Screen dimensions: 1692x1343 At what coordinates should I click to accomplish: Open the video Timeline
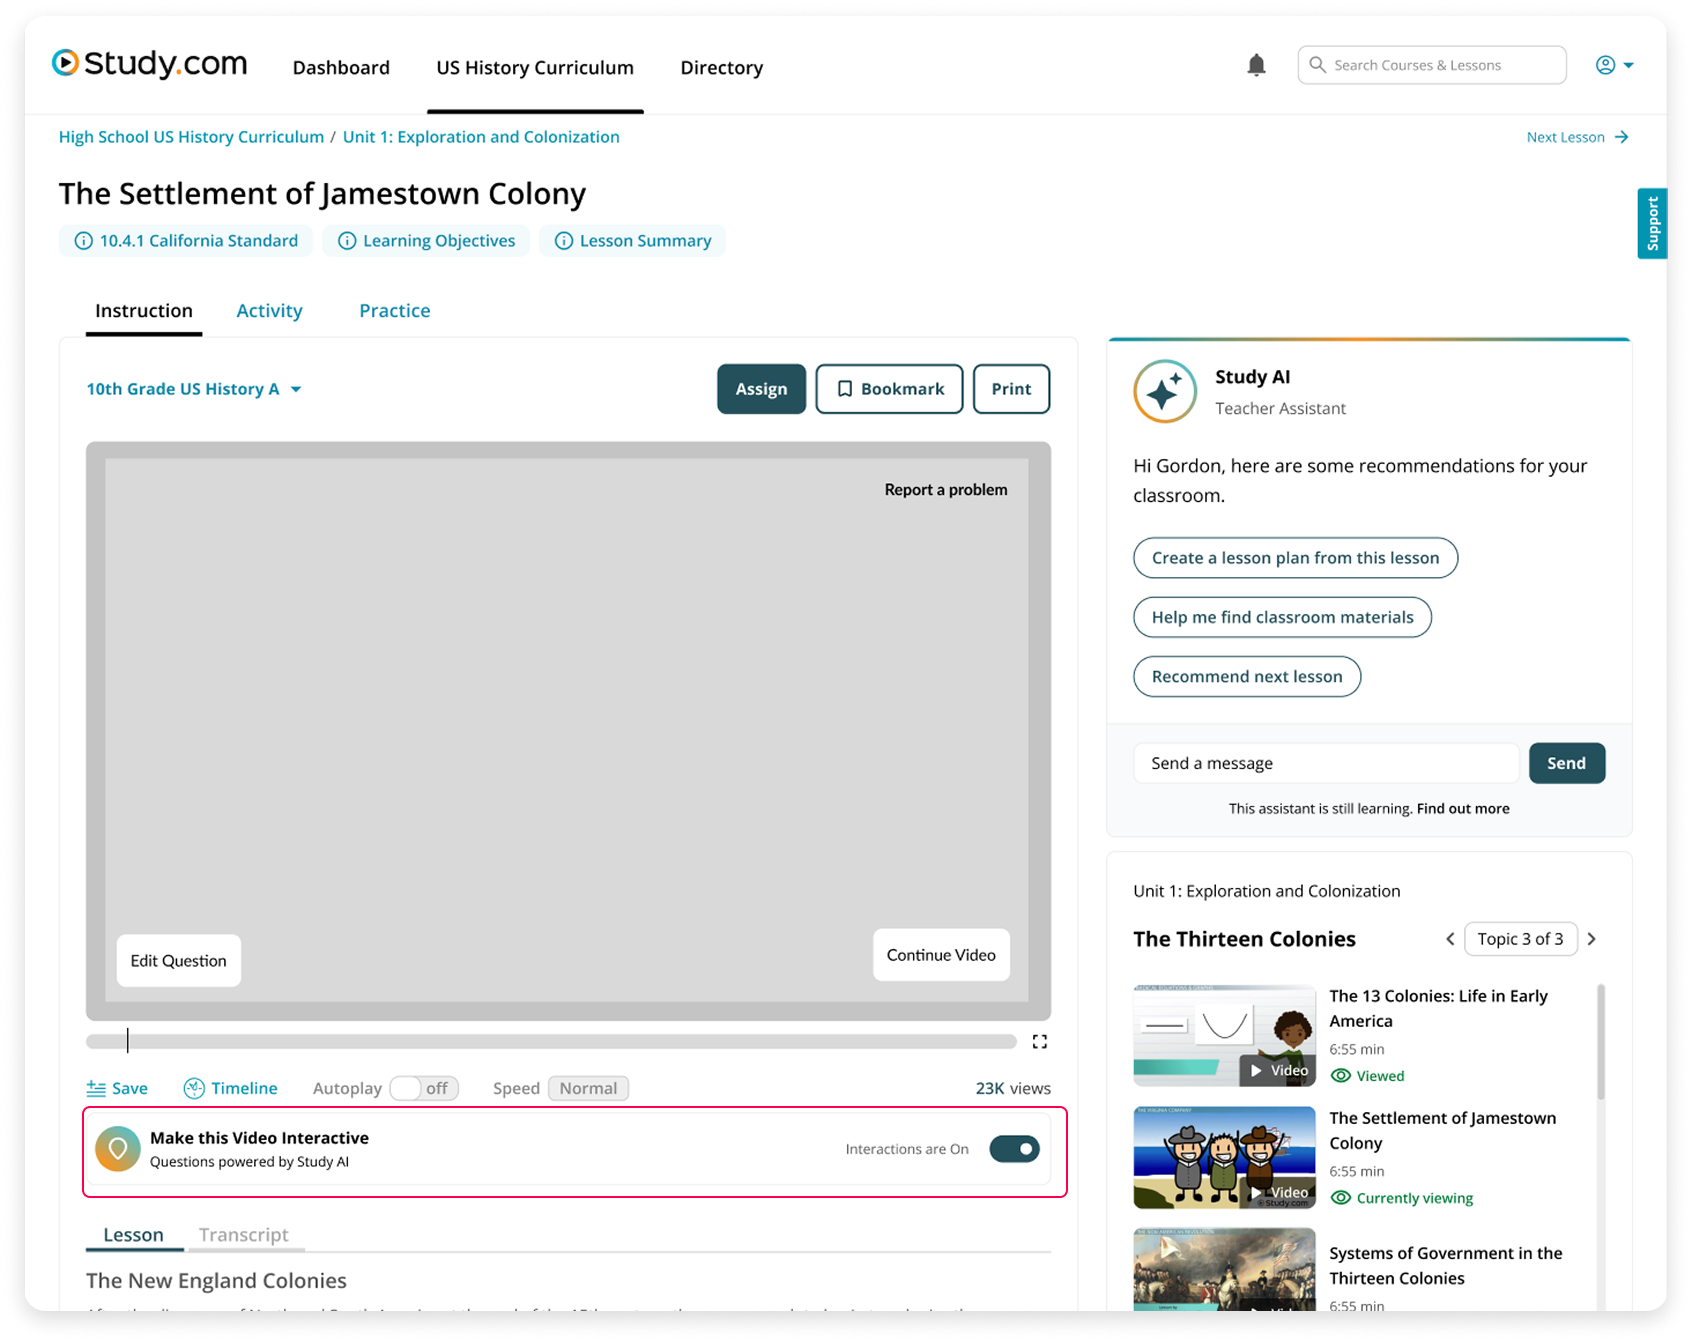point(231,1089)
